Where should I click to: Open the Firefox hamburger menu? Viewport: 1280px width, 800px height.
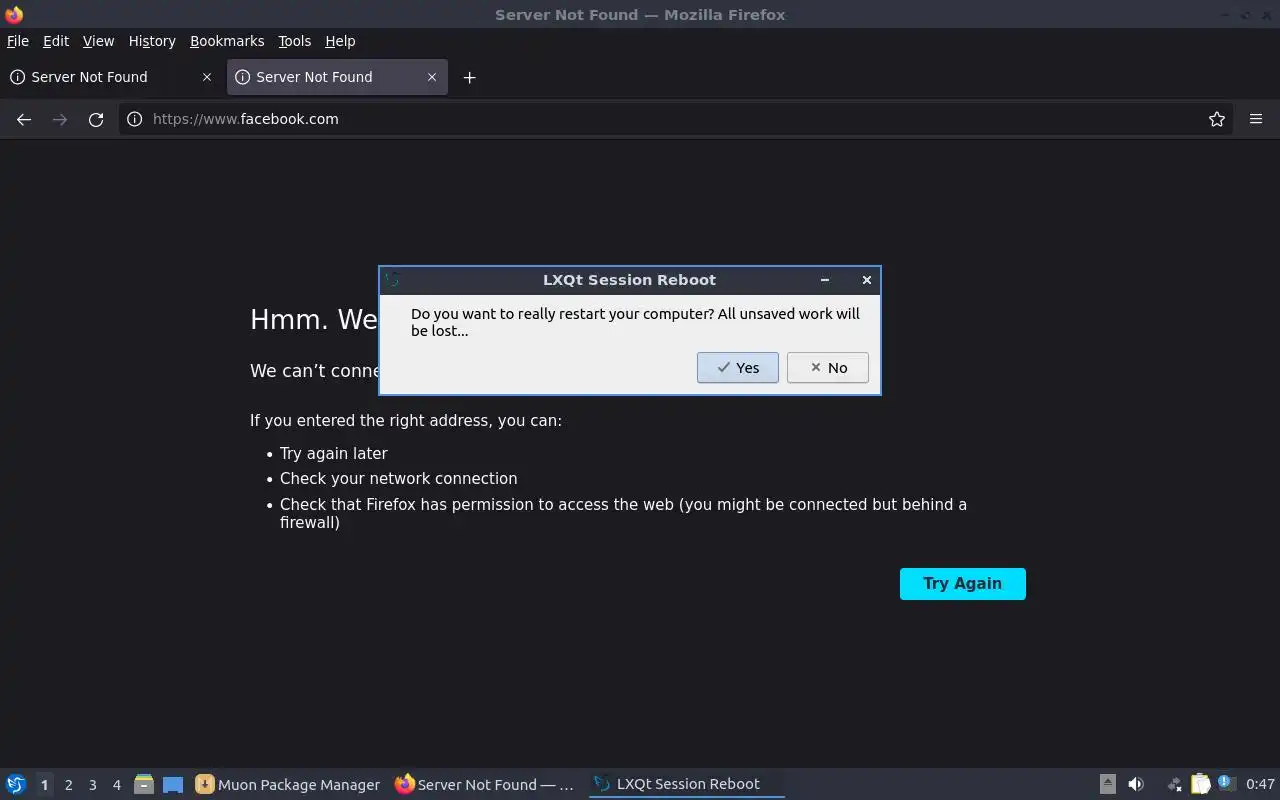1256,119
